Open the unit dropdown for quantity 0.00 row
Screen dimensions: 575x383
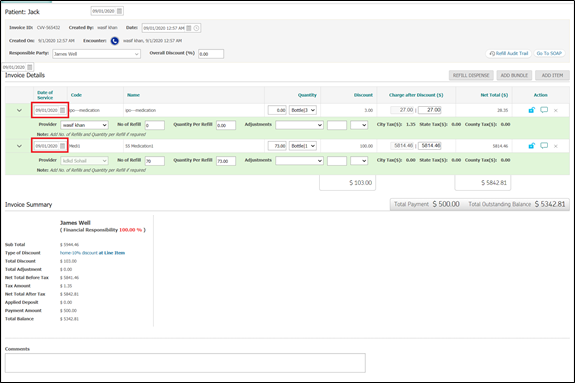[303, 110]
